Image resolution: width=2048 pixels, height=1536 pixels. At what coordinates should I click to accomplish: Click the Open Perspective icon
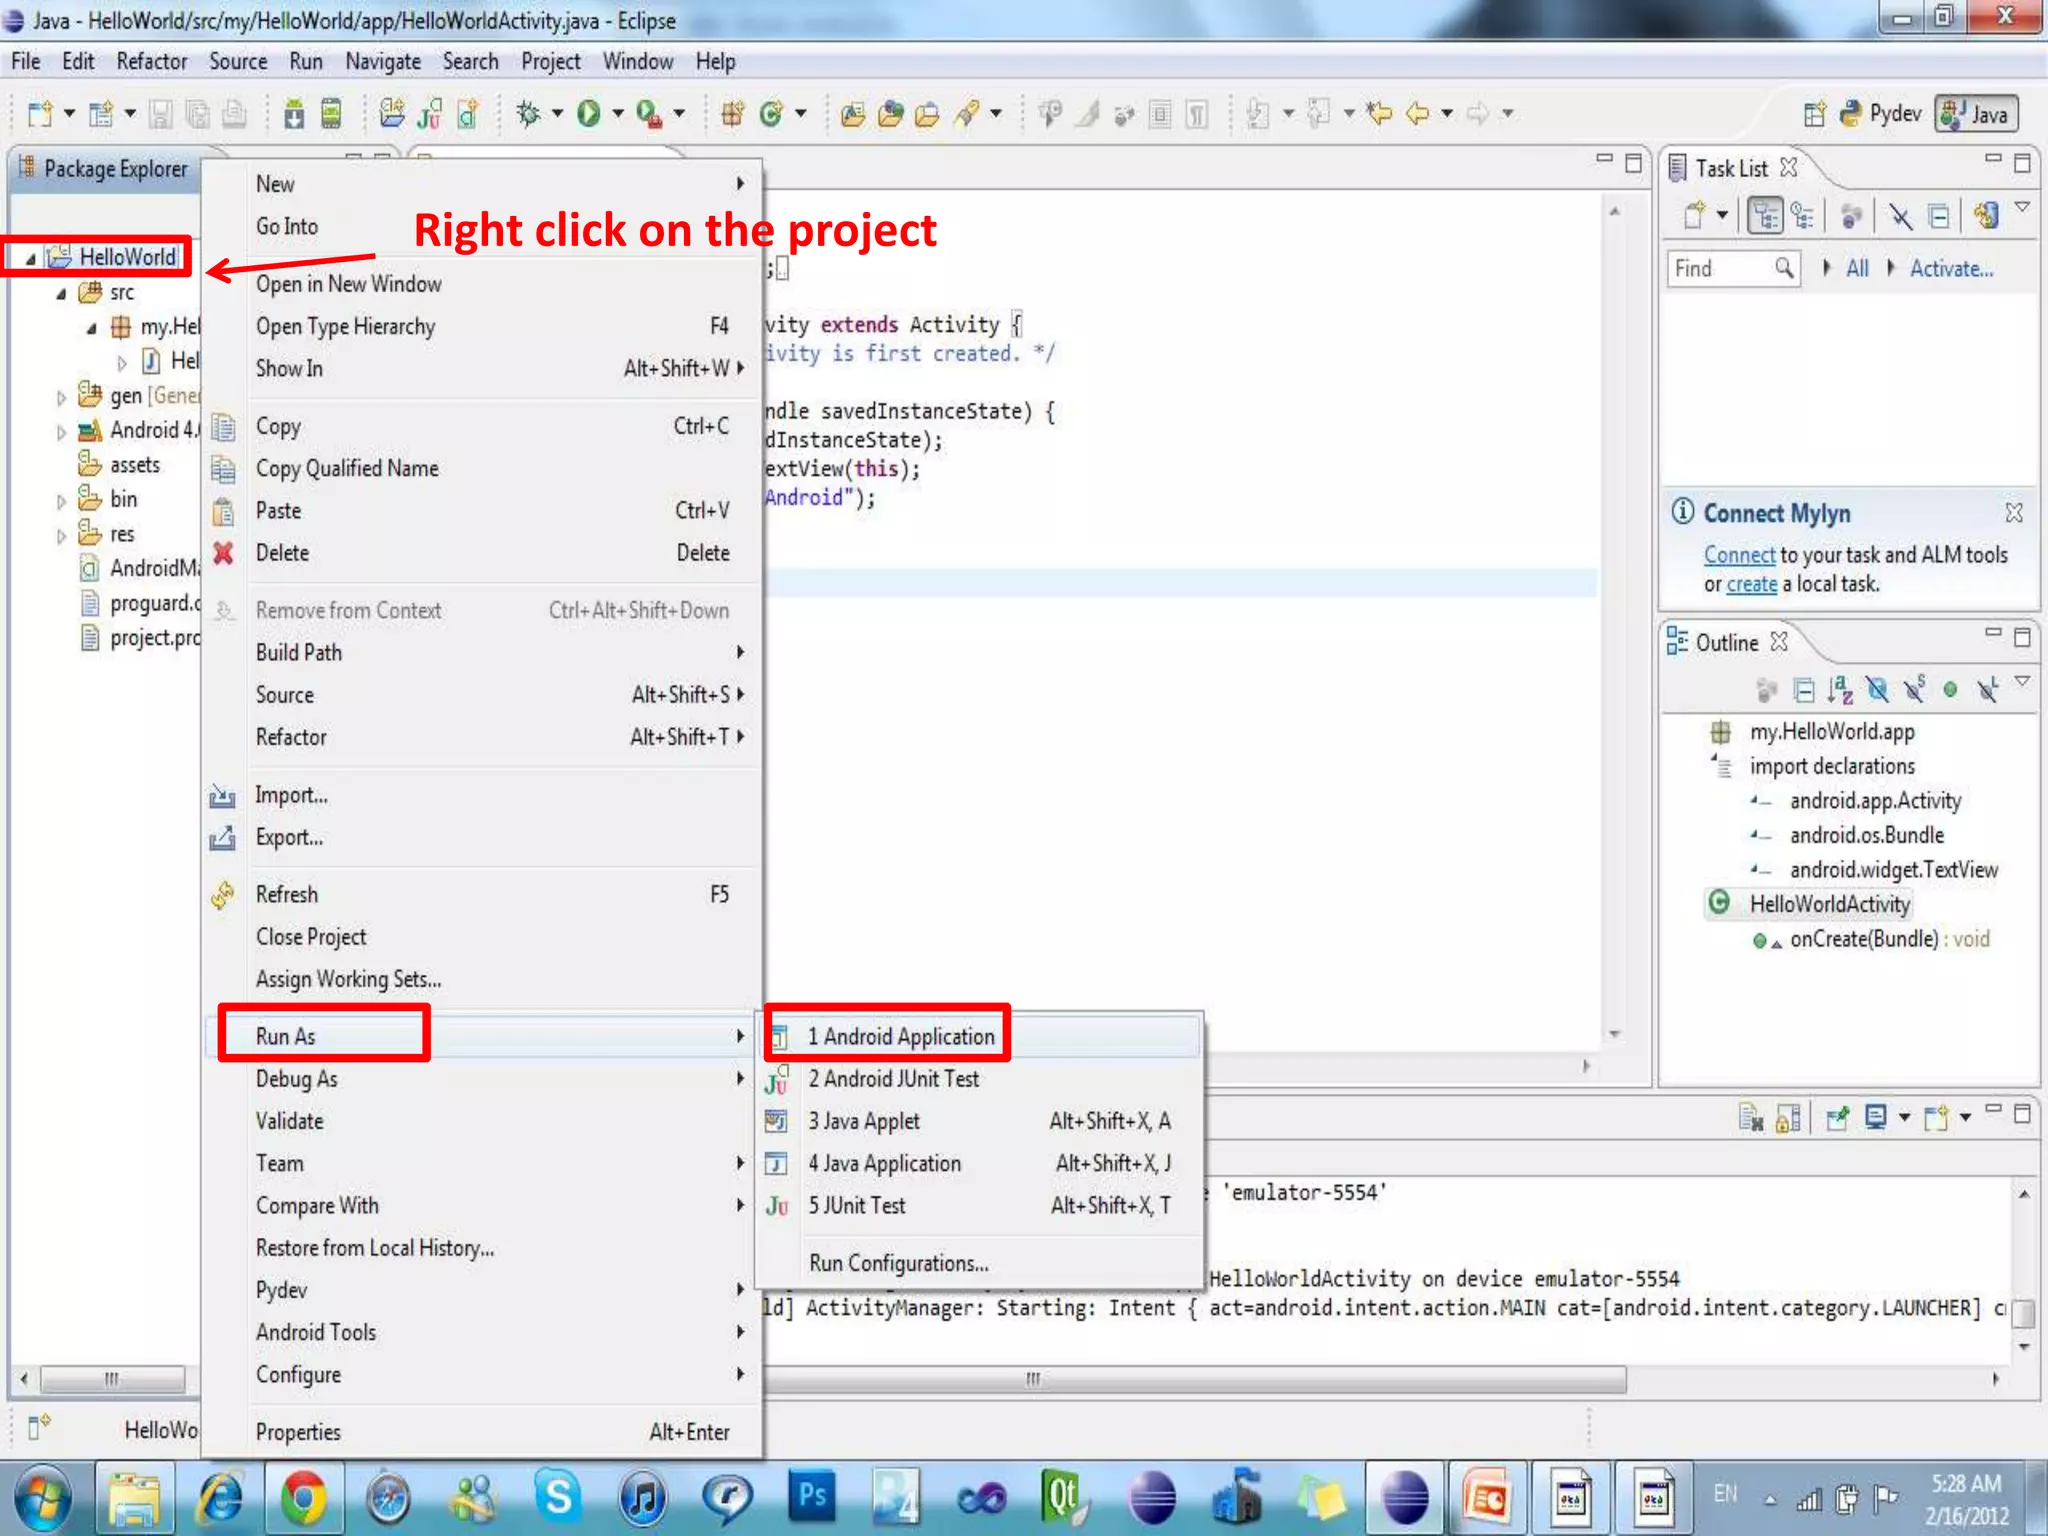click(x=1815, y=114)
